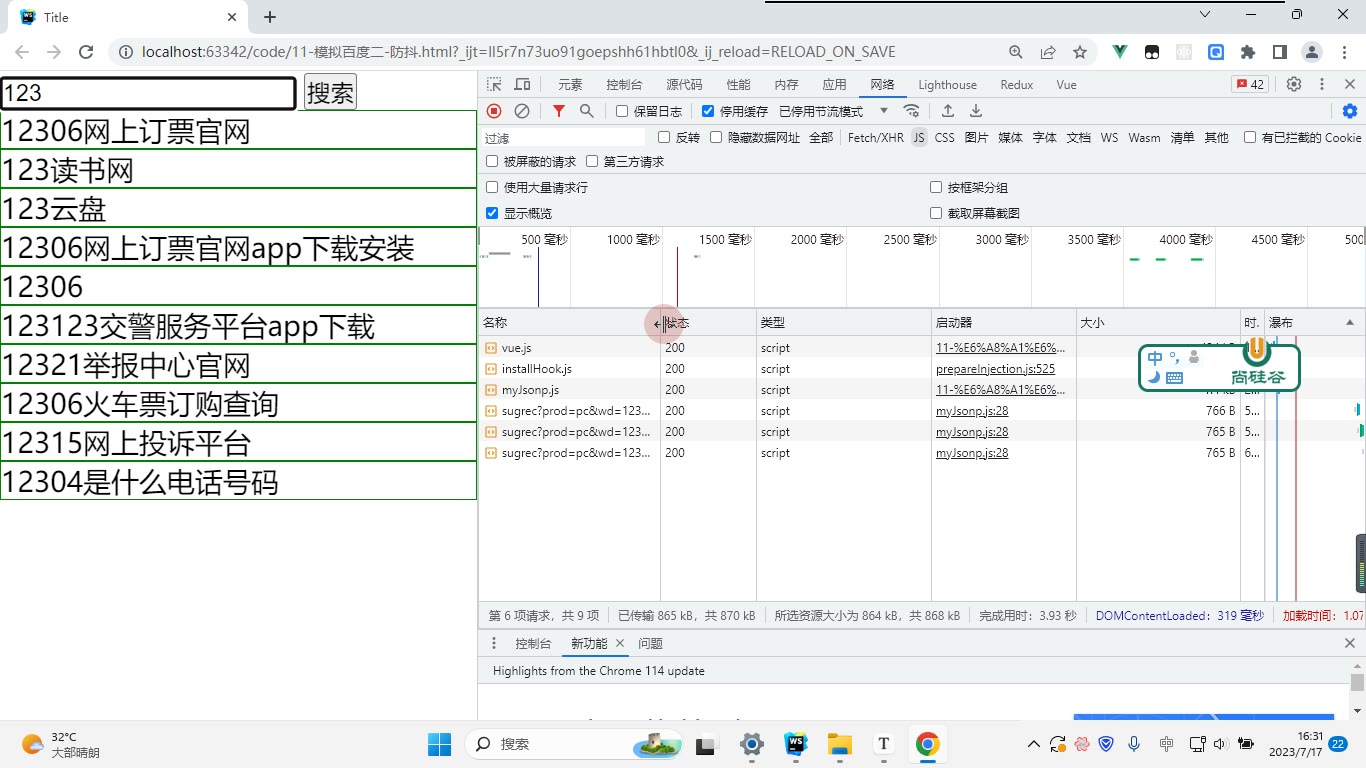Viewport: 1366px width, 768px height.
Task: Activate the DevTools inspect element picker icon
Action: (494, 85)
